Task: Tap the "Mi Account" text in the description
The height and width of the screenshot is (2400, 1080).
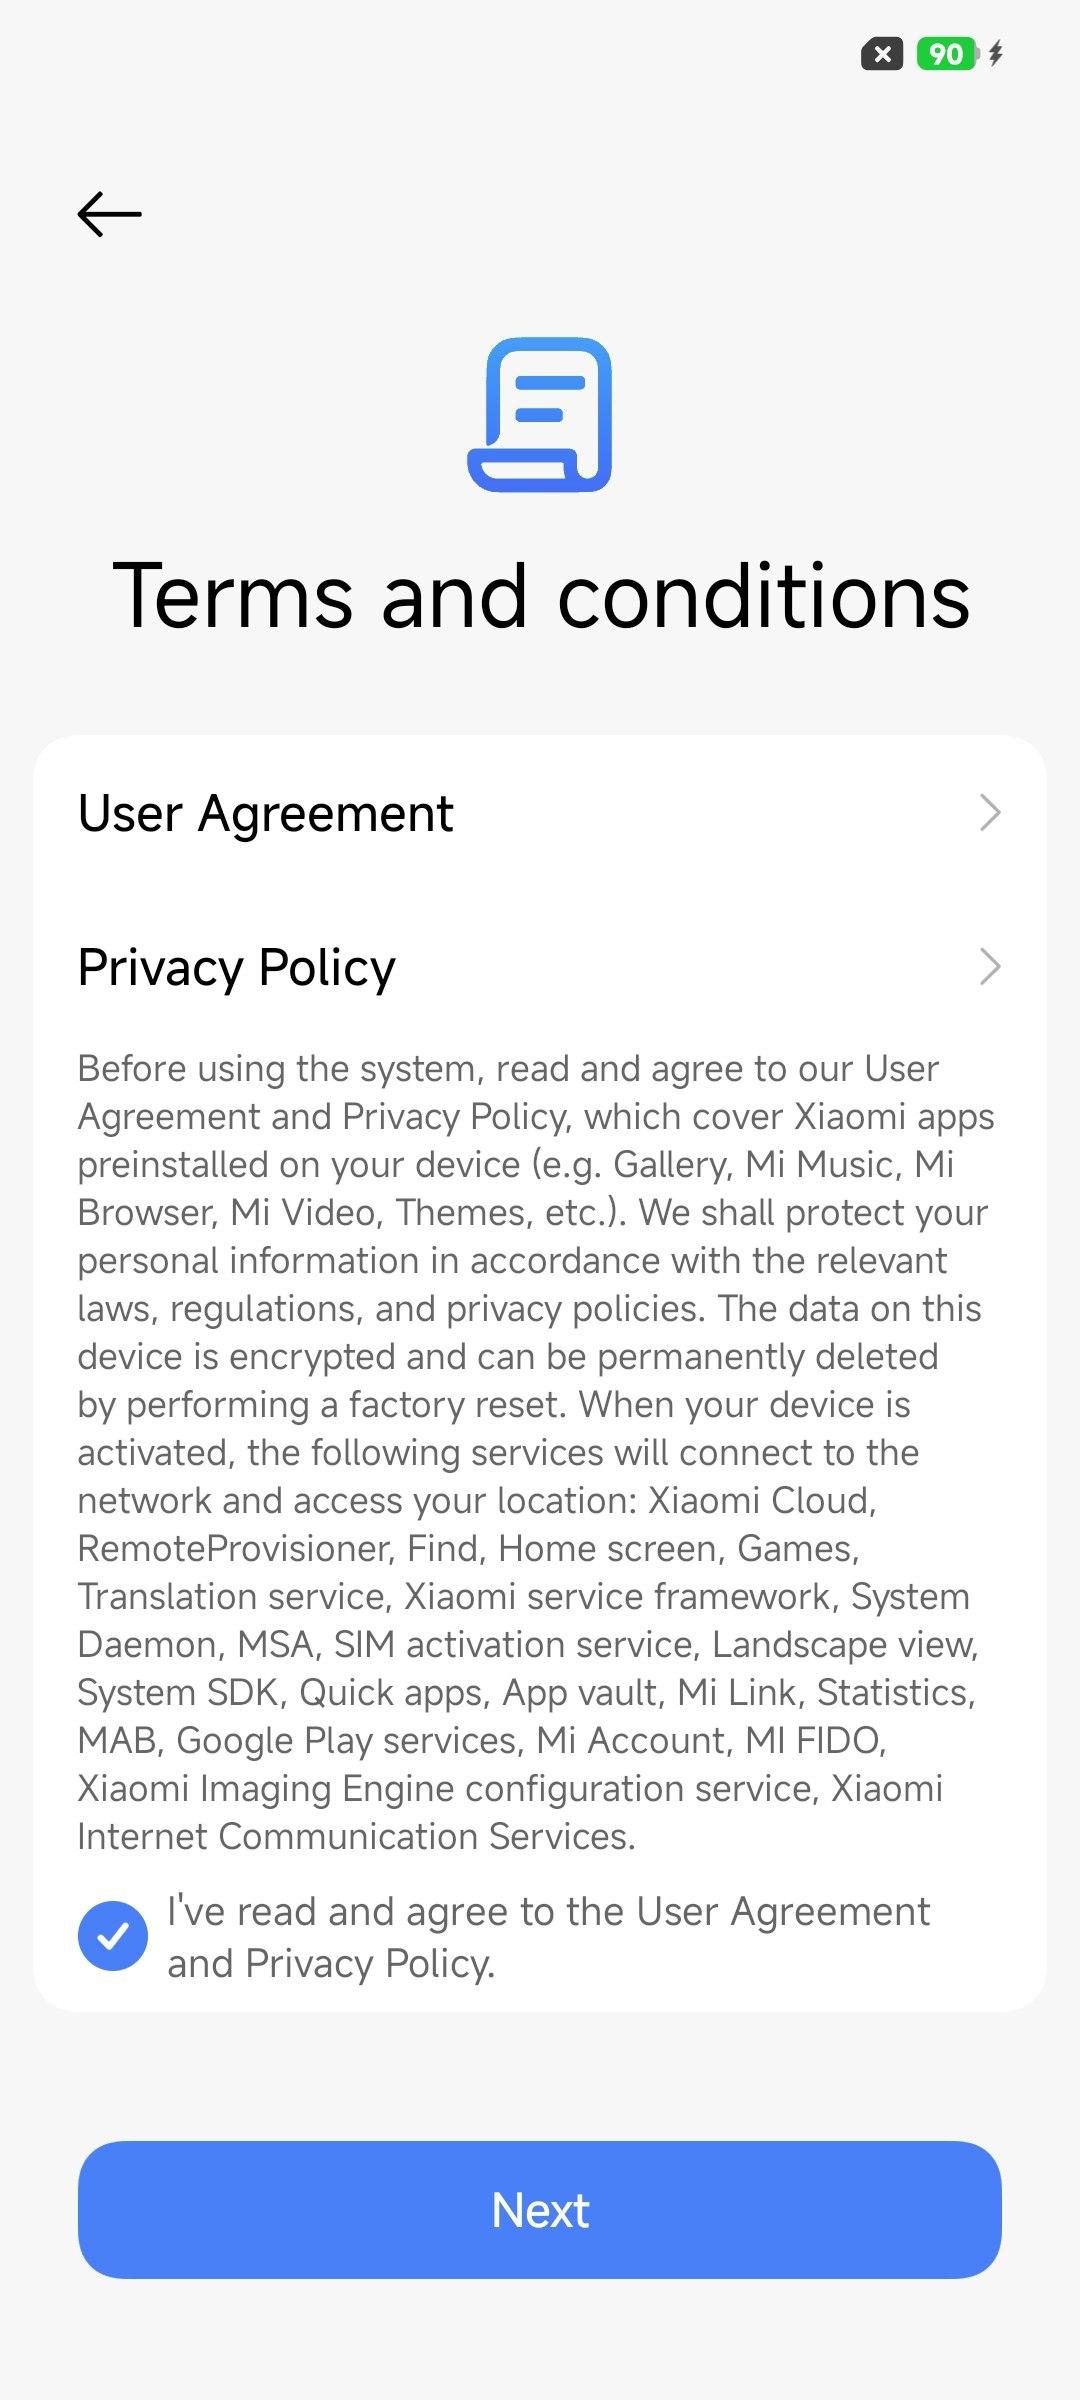Action: 631,1740
